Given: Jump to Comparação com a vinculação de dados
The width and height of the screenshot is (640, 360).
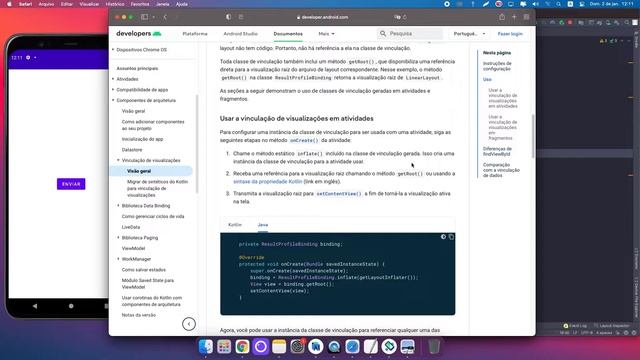Looking at the screenshot, I should pyautogui.click(x=501, y=170).
